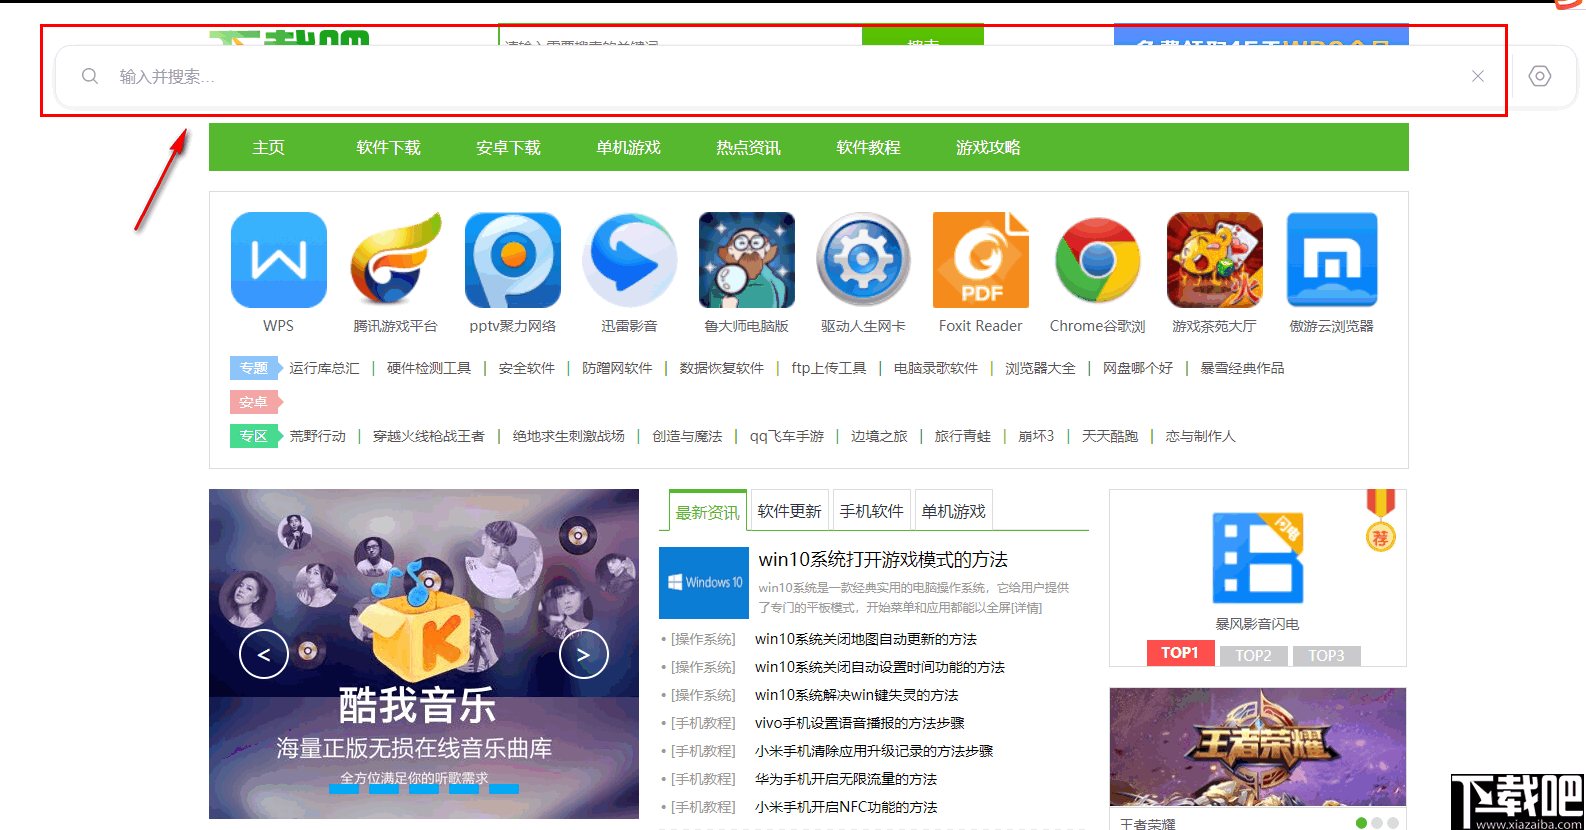The image size is (1586, 830).
Task: Open 小米手机开启NFC功能的方法 article
Action: click(x=846, y=807)
